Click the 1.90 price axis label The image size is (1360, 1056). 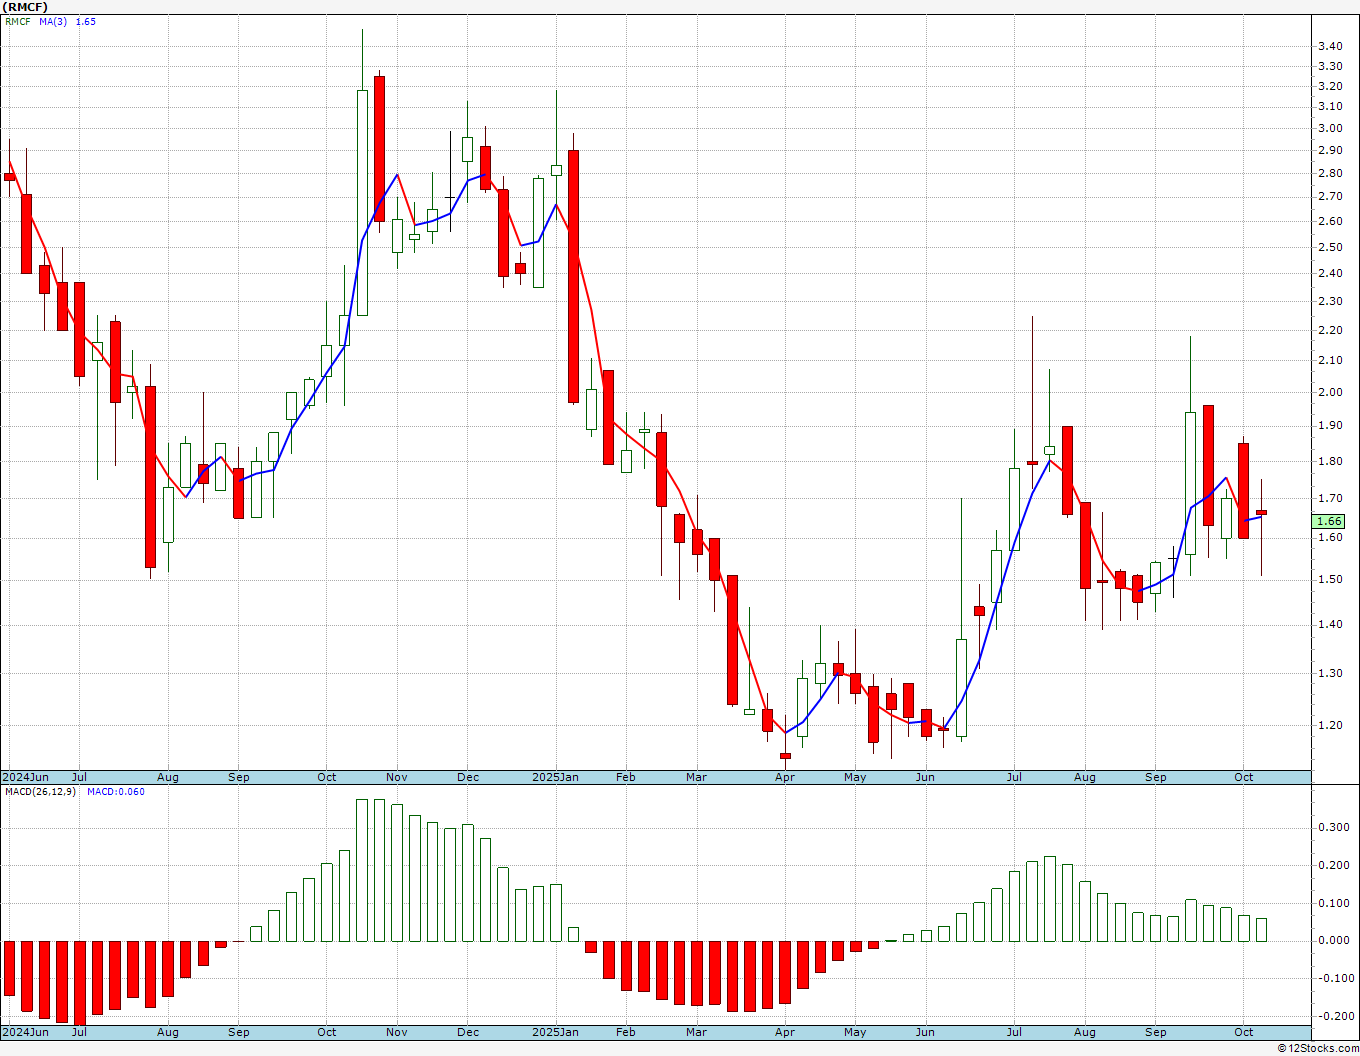click(x=1330, y=425)
